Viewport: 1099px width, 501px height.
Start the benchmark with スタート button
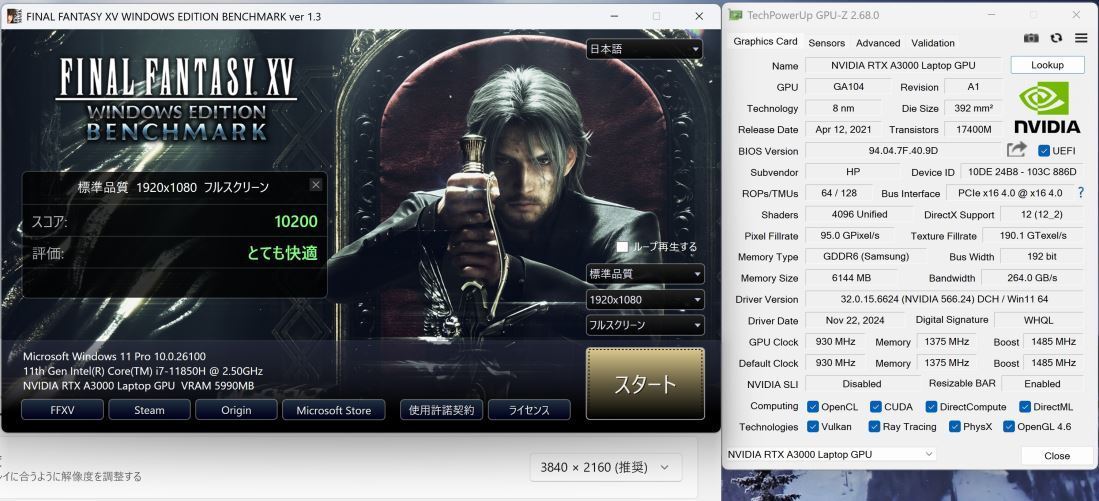pyautogui.click(x=645, y=384)
